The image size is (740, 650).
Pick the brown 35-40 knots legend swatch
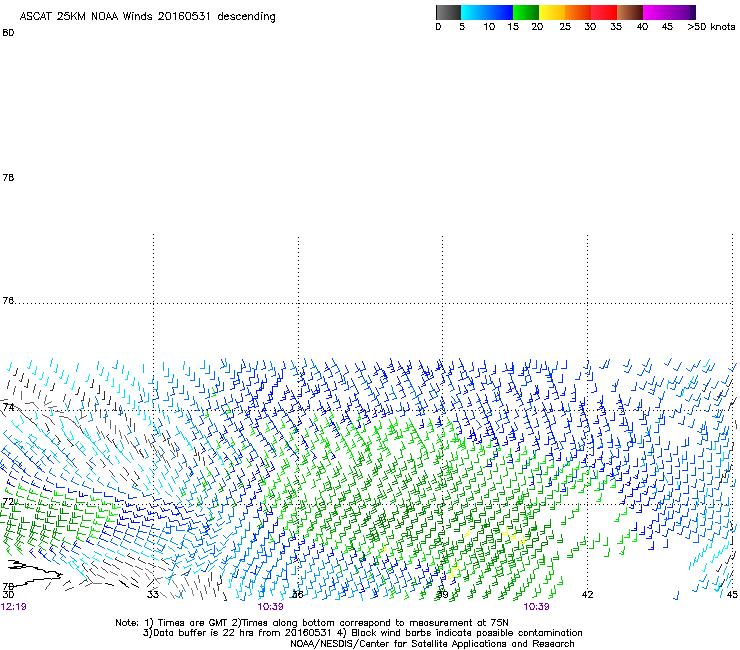click(630, 12)
